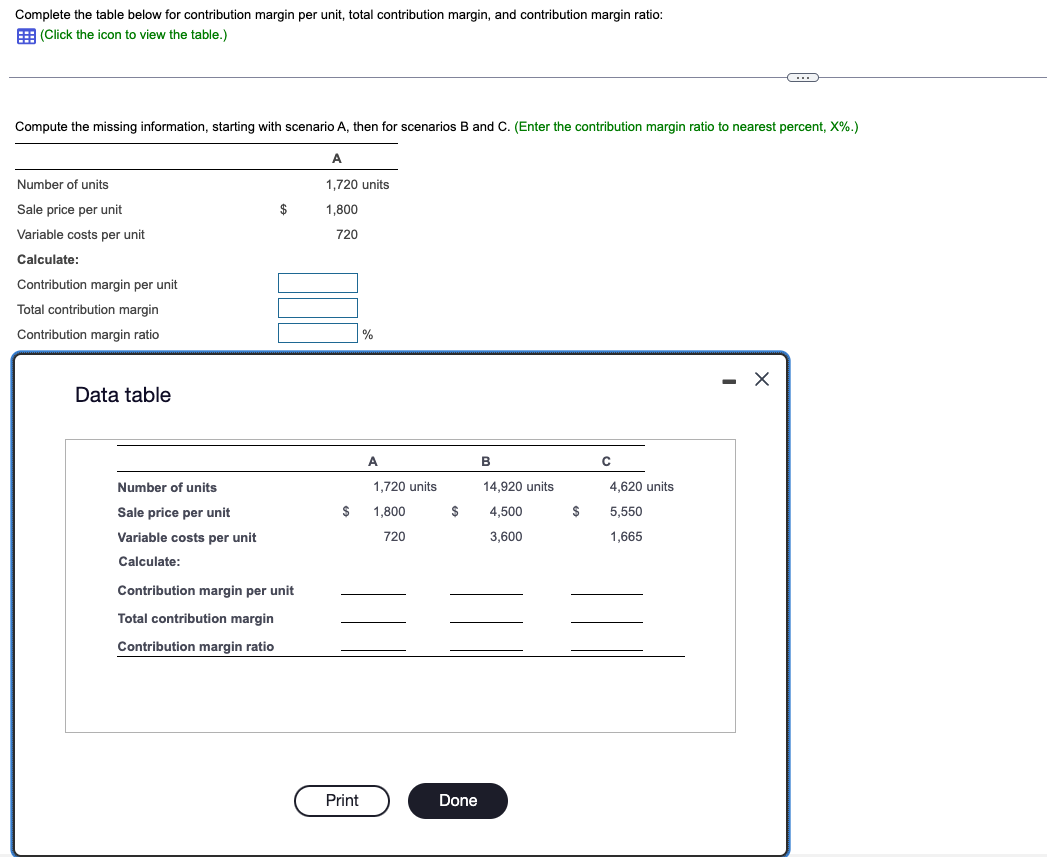Image resolution: width=1047 pixels, height=857 pixels.
Task: Select column B header in the Data table
Action: pyautogui.click(x=485, y=461)
